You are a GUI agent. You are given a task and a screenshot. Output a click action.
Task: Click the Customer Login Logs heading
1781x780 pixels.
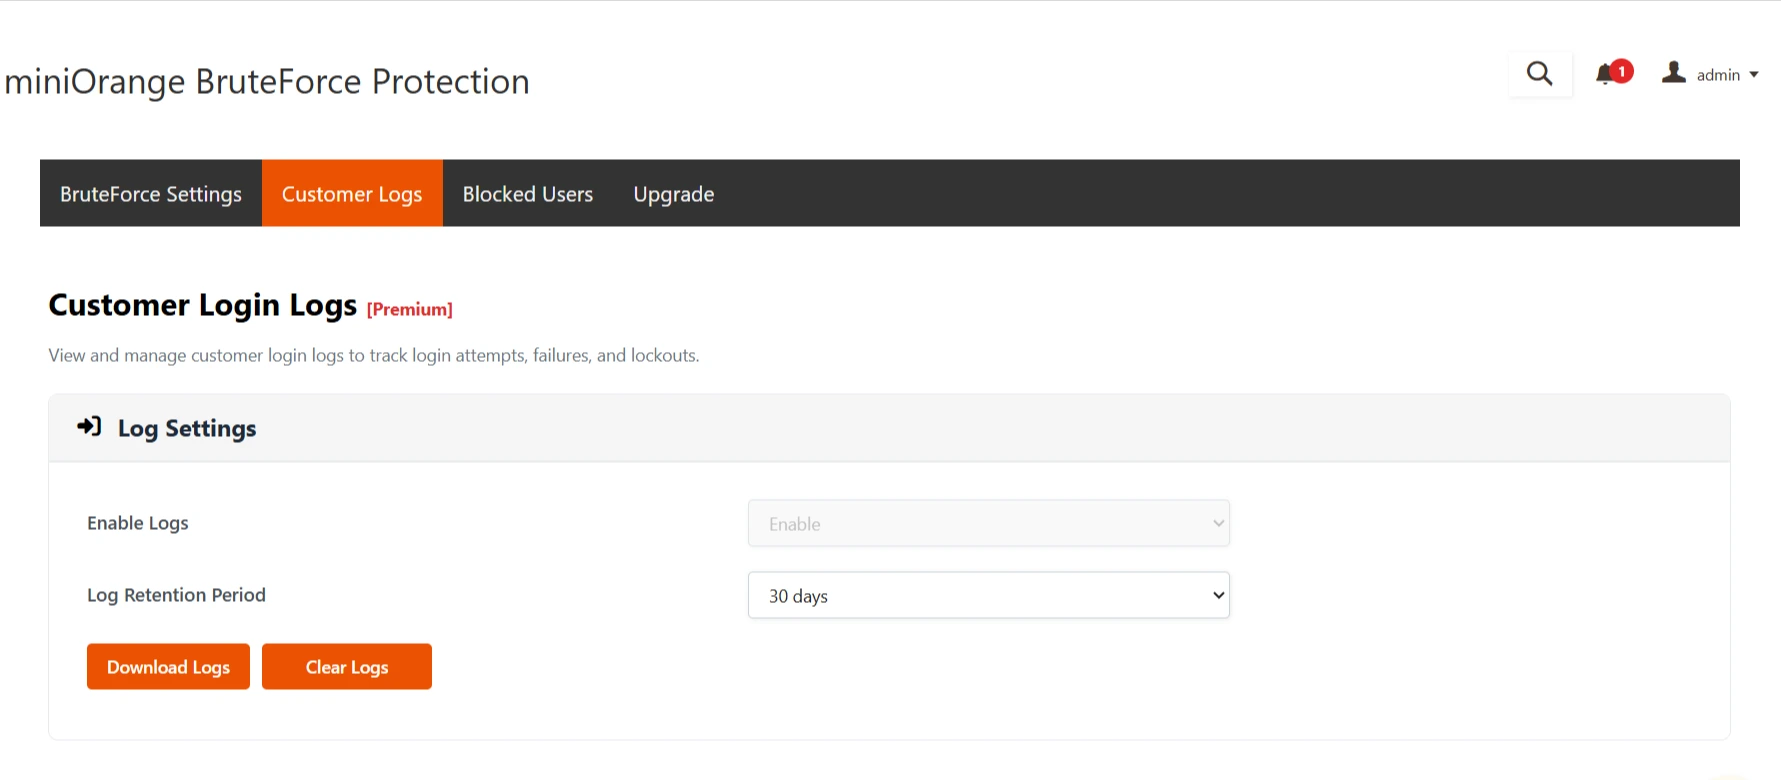[203, 305]
